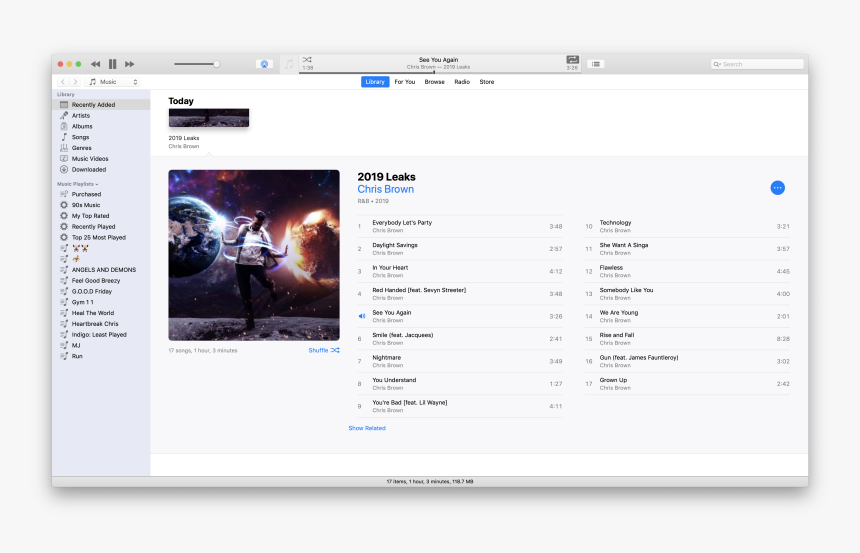
Task: Click the My Top Rated gear icon
Action: click(x=64, y=216)
